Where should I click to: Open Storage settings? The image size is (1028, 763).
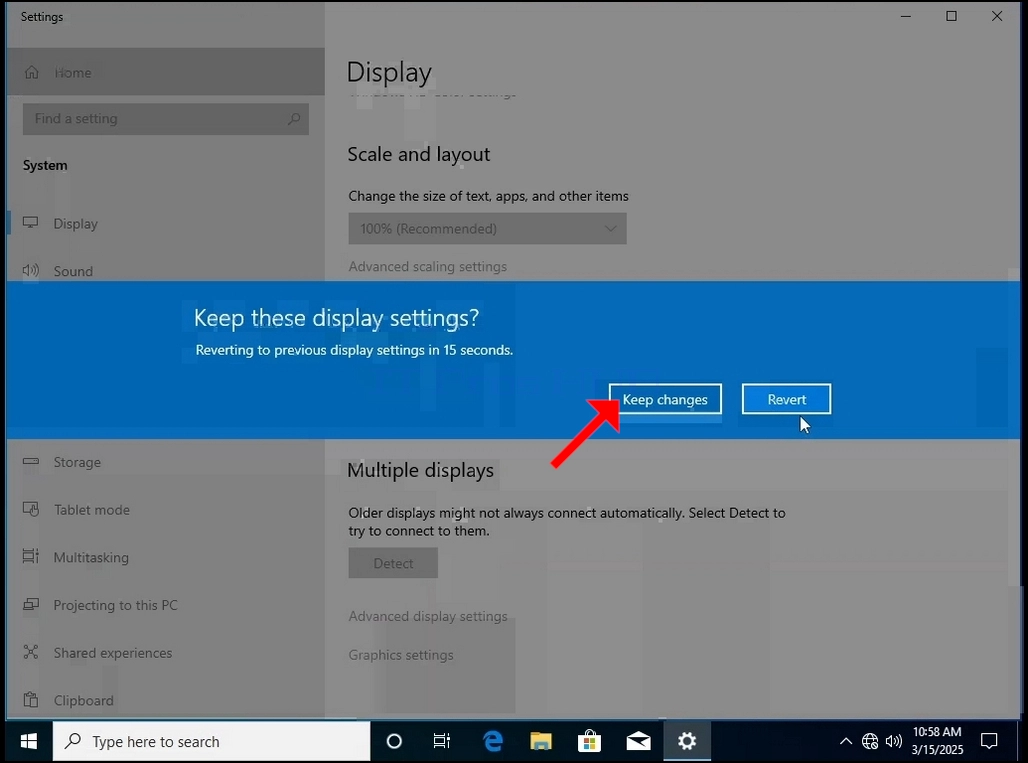(165, 462)
